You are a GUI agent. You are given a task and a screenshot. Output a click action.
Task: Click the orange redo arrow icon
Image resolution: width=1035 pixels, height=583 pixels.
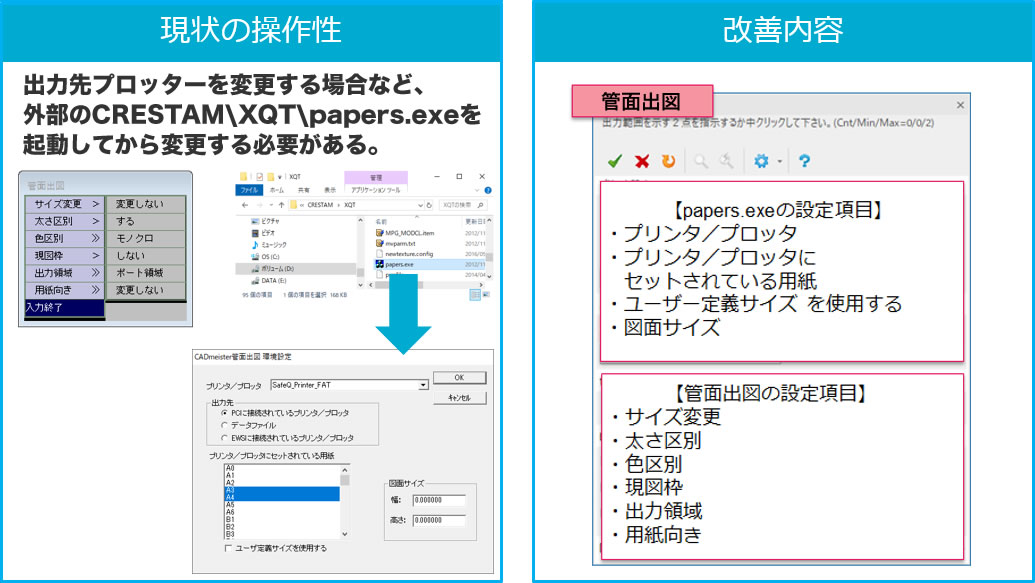pyautogui.click(x=668, y=160)
